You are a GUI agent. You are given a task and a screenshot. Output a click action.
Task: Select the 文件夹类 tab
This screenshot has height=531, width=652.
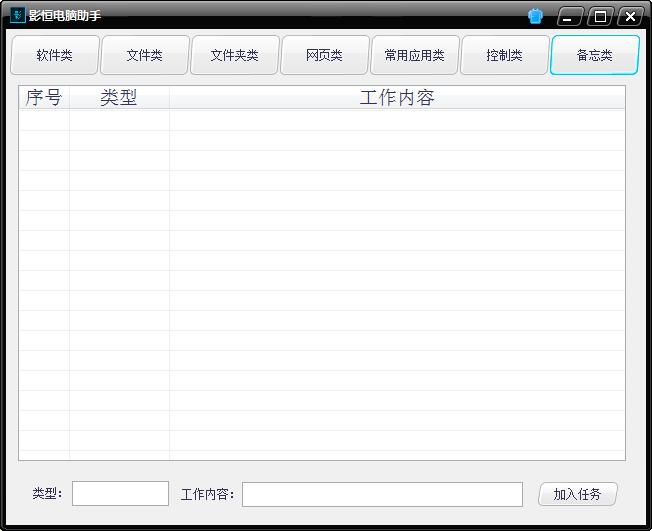235,55
